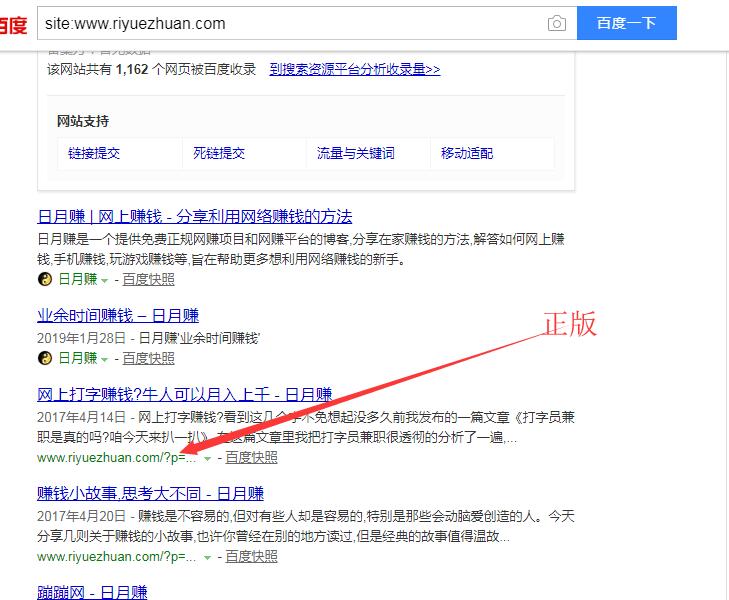Click the description text starting 日月赚是一个提供免费正规网赚项目

[301, 249]
